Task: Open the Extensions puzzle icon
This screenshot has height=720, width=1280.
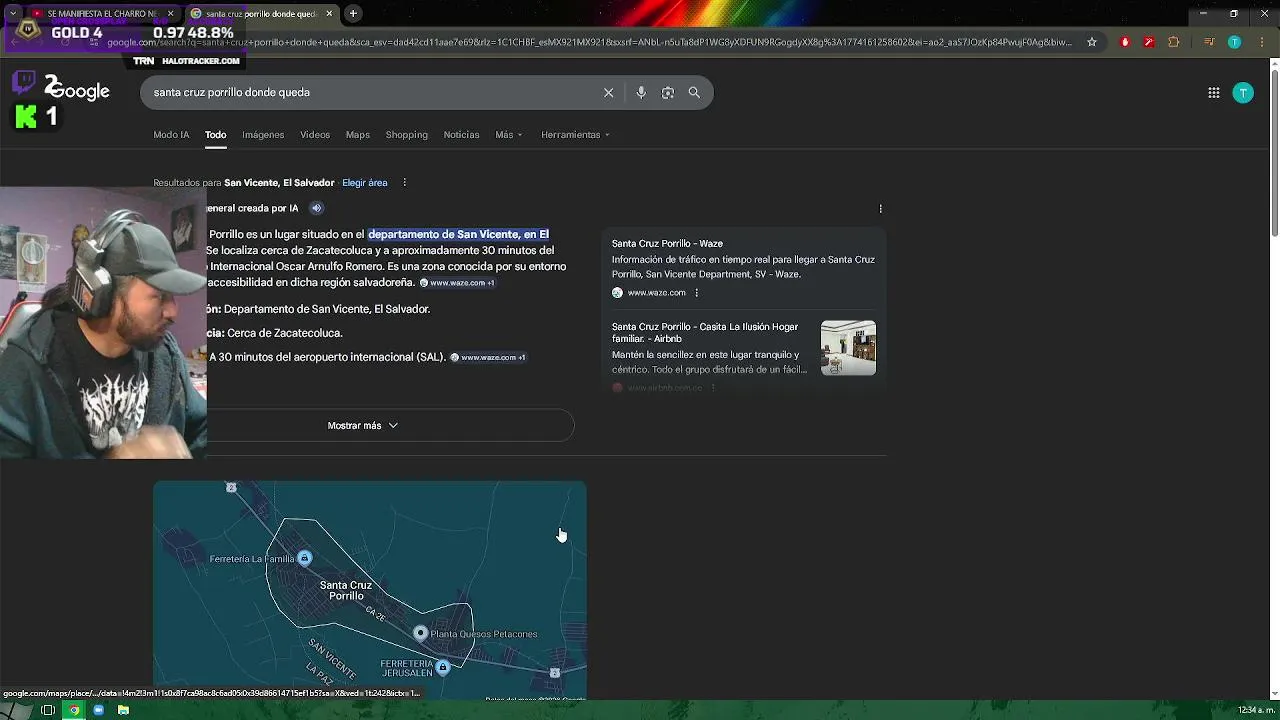Action: click(1174, 42)
